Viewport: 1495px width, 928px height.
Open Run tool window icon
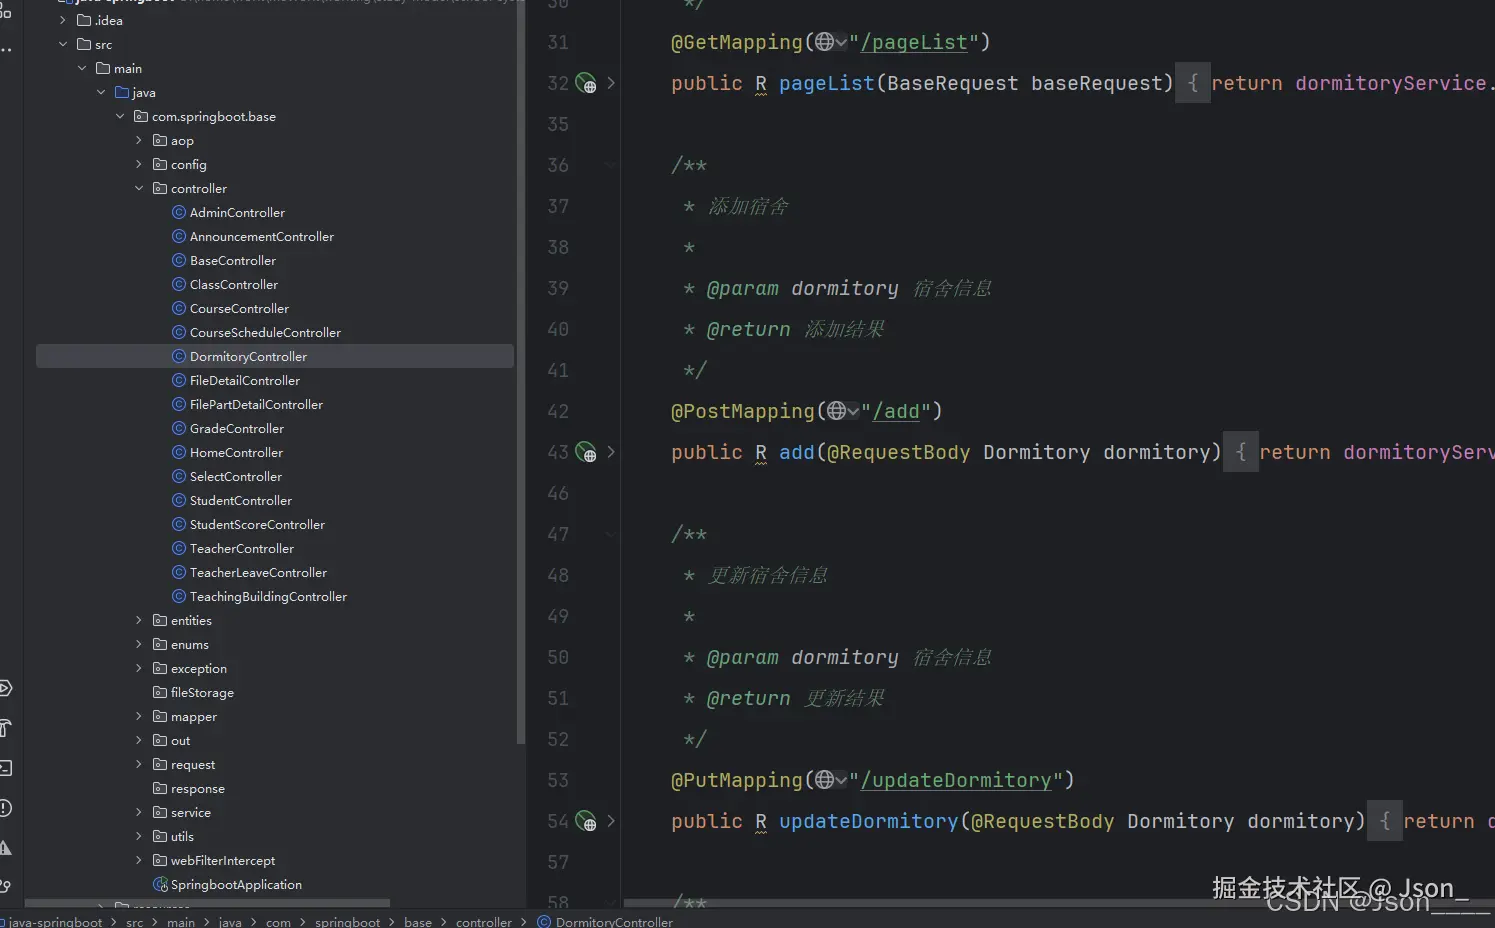pyautogui.click(x=5, y=688)
